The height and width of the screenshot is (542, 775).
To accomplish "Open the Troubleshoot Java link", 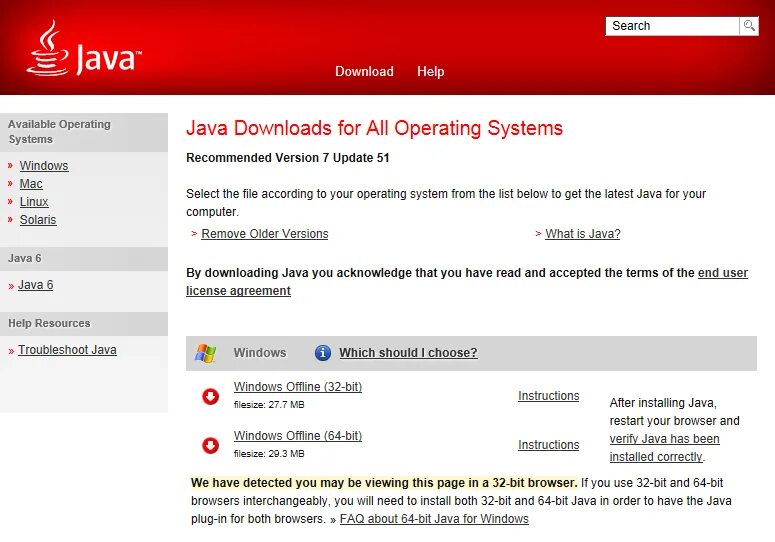I will tap(67, 350).
